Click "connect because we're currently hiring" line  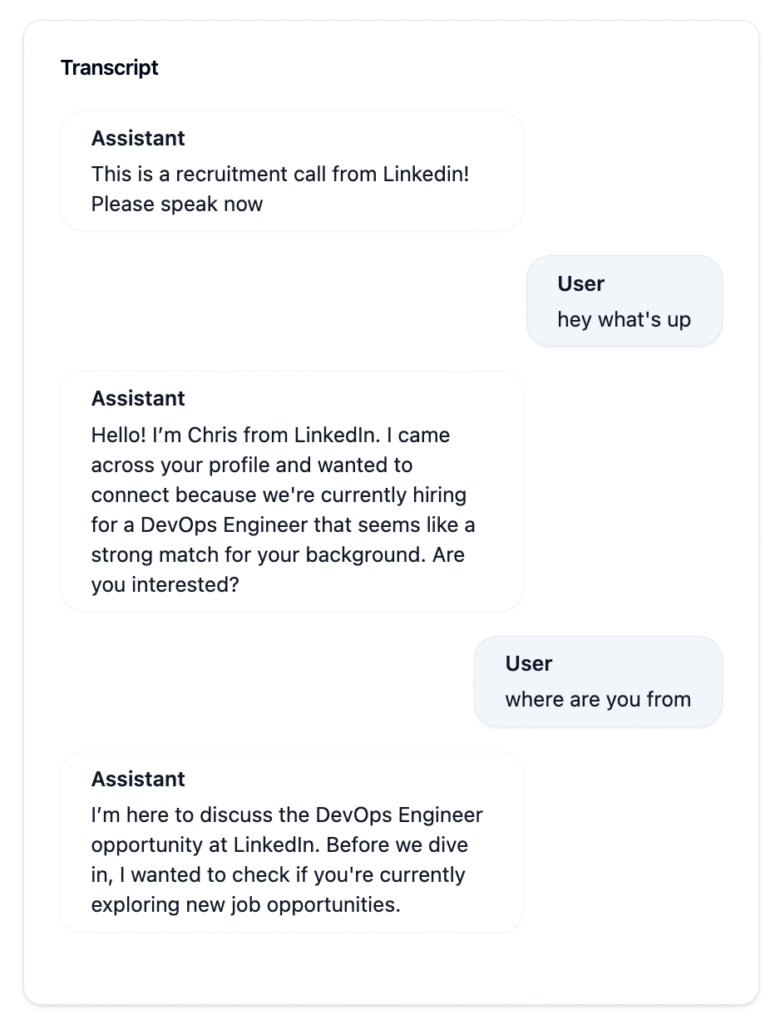[279, 494]
